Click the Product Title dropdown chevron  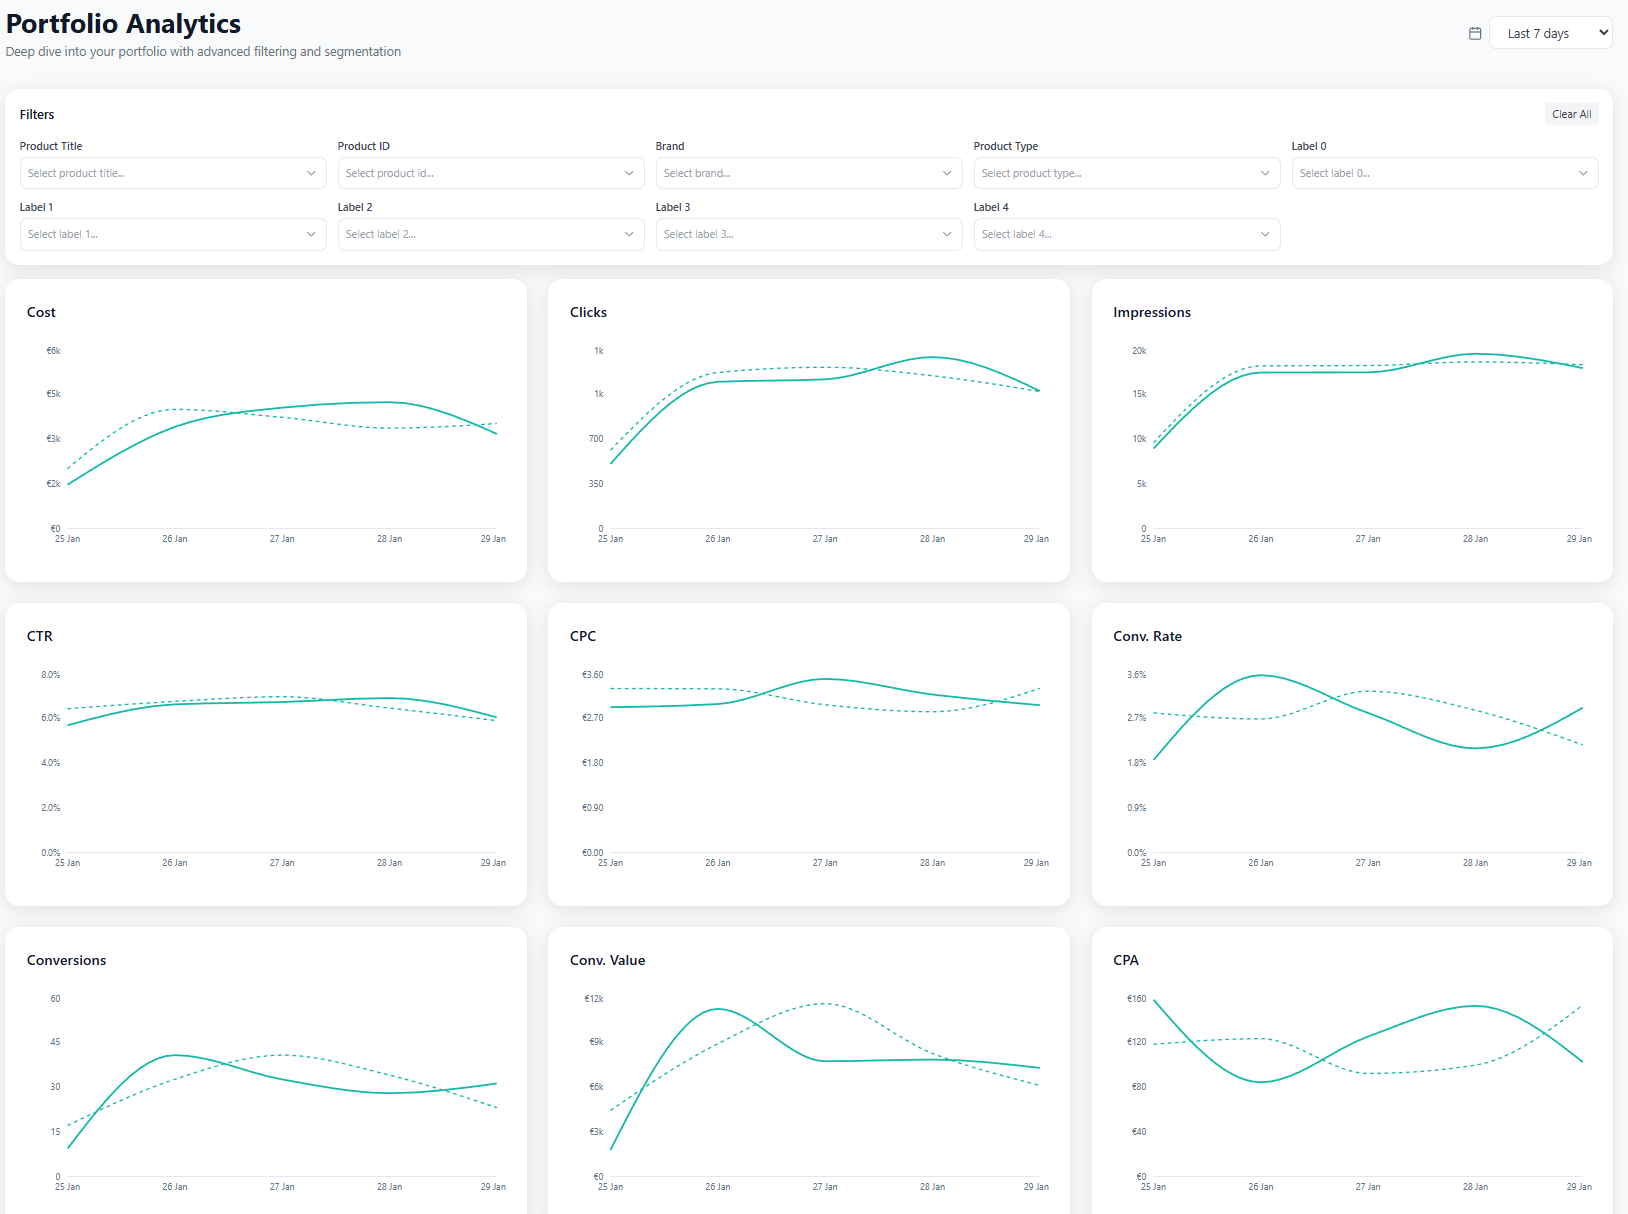pyautogui.click(x=311, y=172)
